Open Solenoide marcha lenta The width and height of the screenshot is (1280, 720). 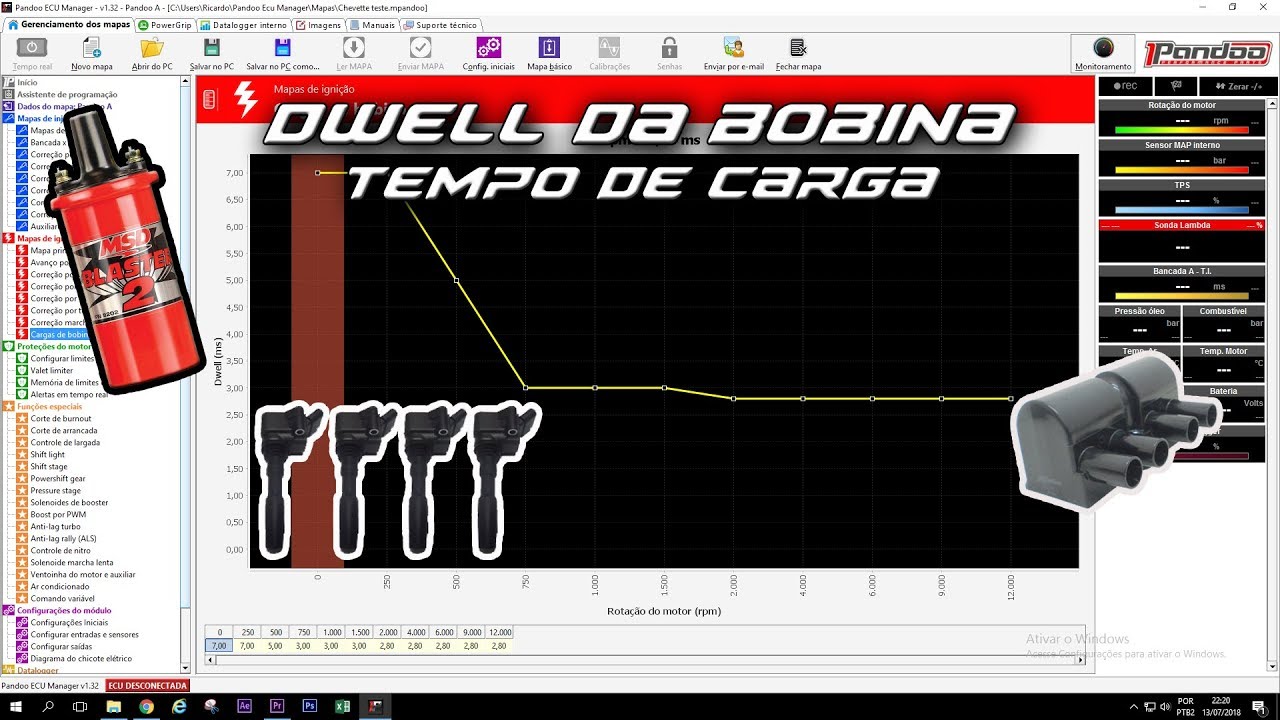[73, 562]
